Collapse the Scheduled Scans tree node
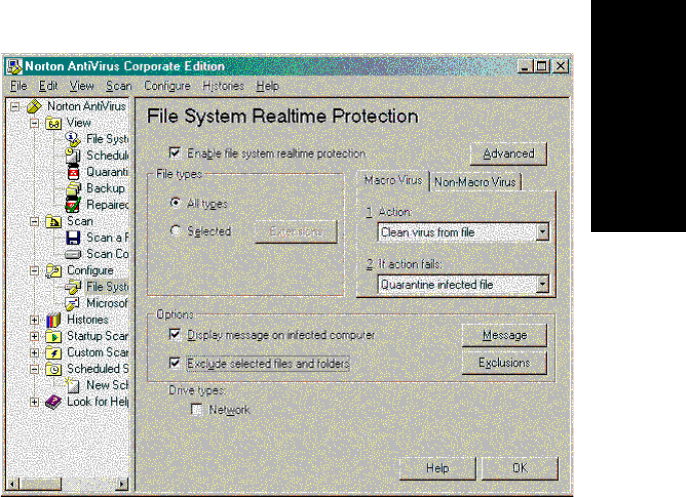Viewport: 686px width, 497px height. pyautogui.click(x=35, y=369)
